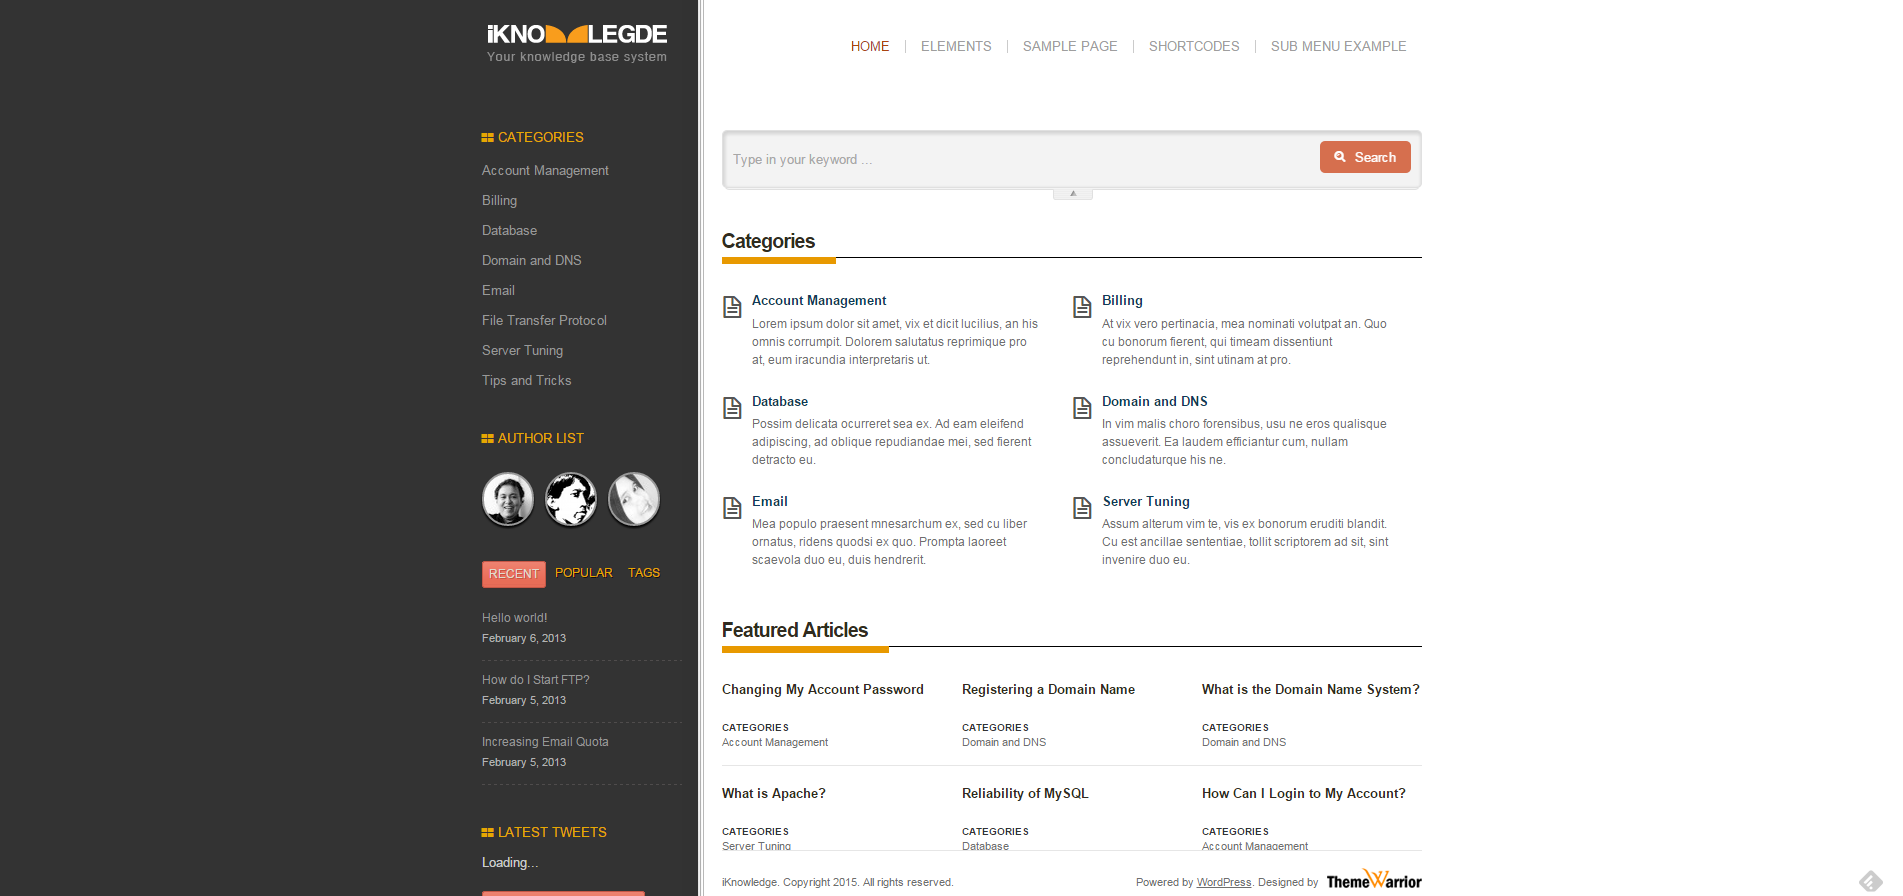Screen dimensions: 1903x896
Task: Click the document icon next to Database
Action: coord(732,407)
